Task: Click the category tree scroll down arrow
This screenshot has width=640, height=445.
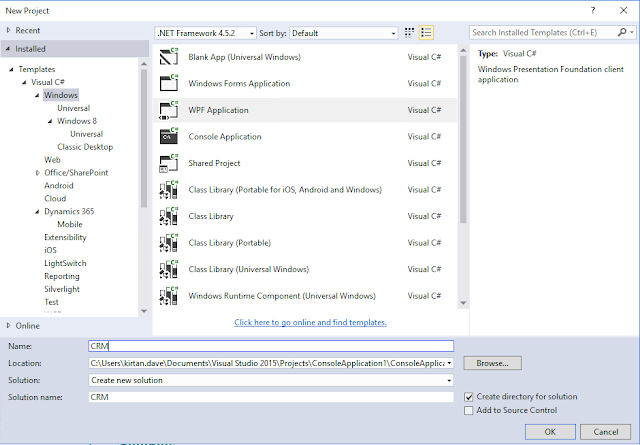Action: 144,311
